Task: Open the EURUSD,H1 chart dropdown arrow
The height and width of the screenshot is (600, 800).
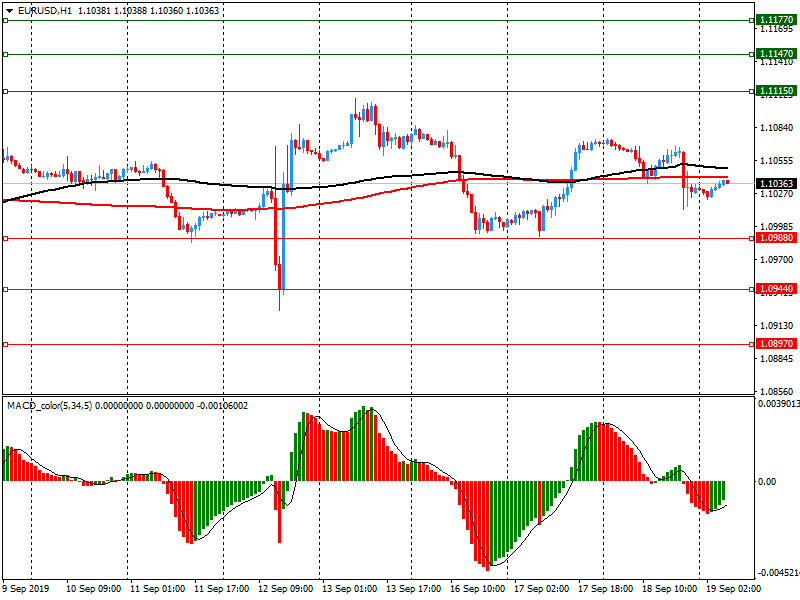Action: point(10,11)
